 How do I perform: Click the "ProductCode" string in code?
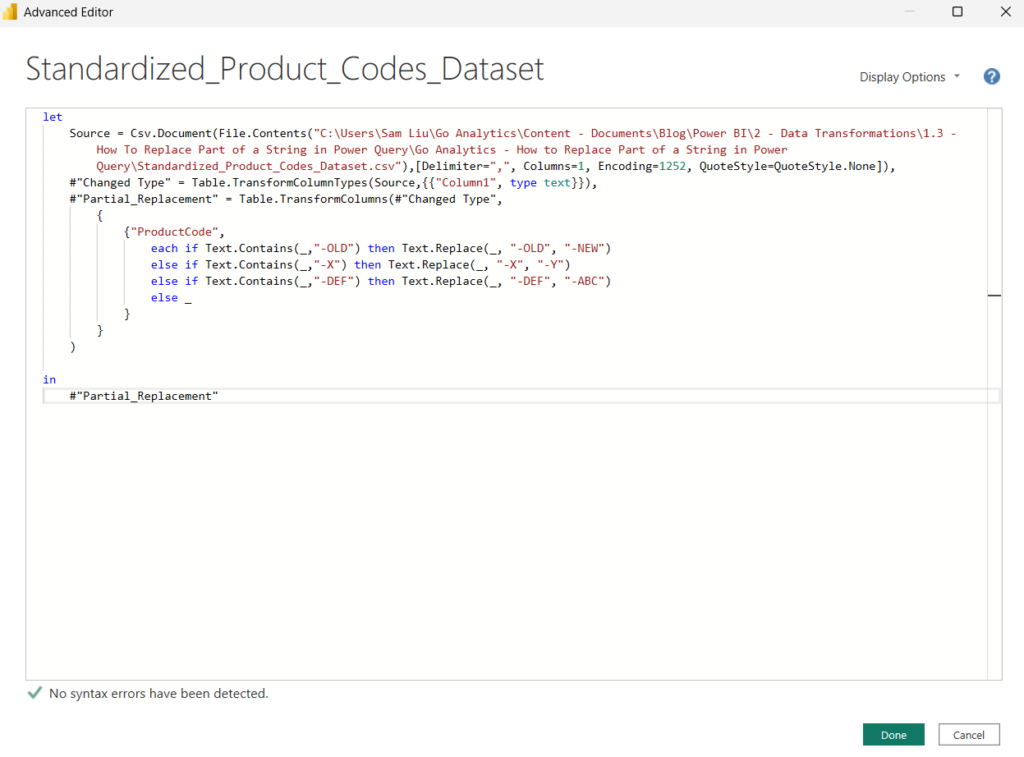[174, 232]
